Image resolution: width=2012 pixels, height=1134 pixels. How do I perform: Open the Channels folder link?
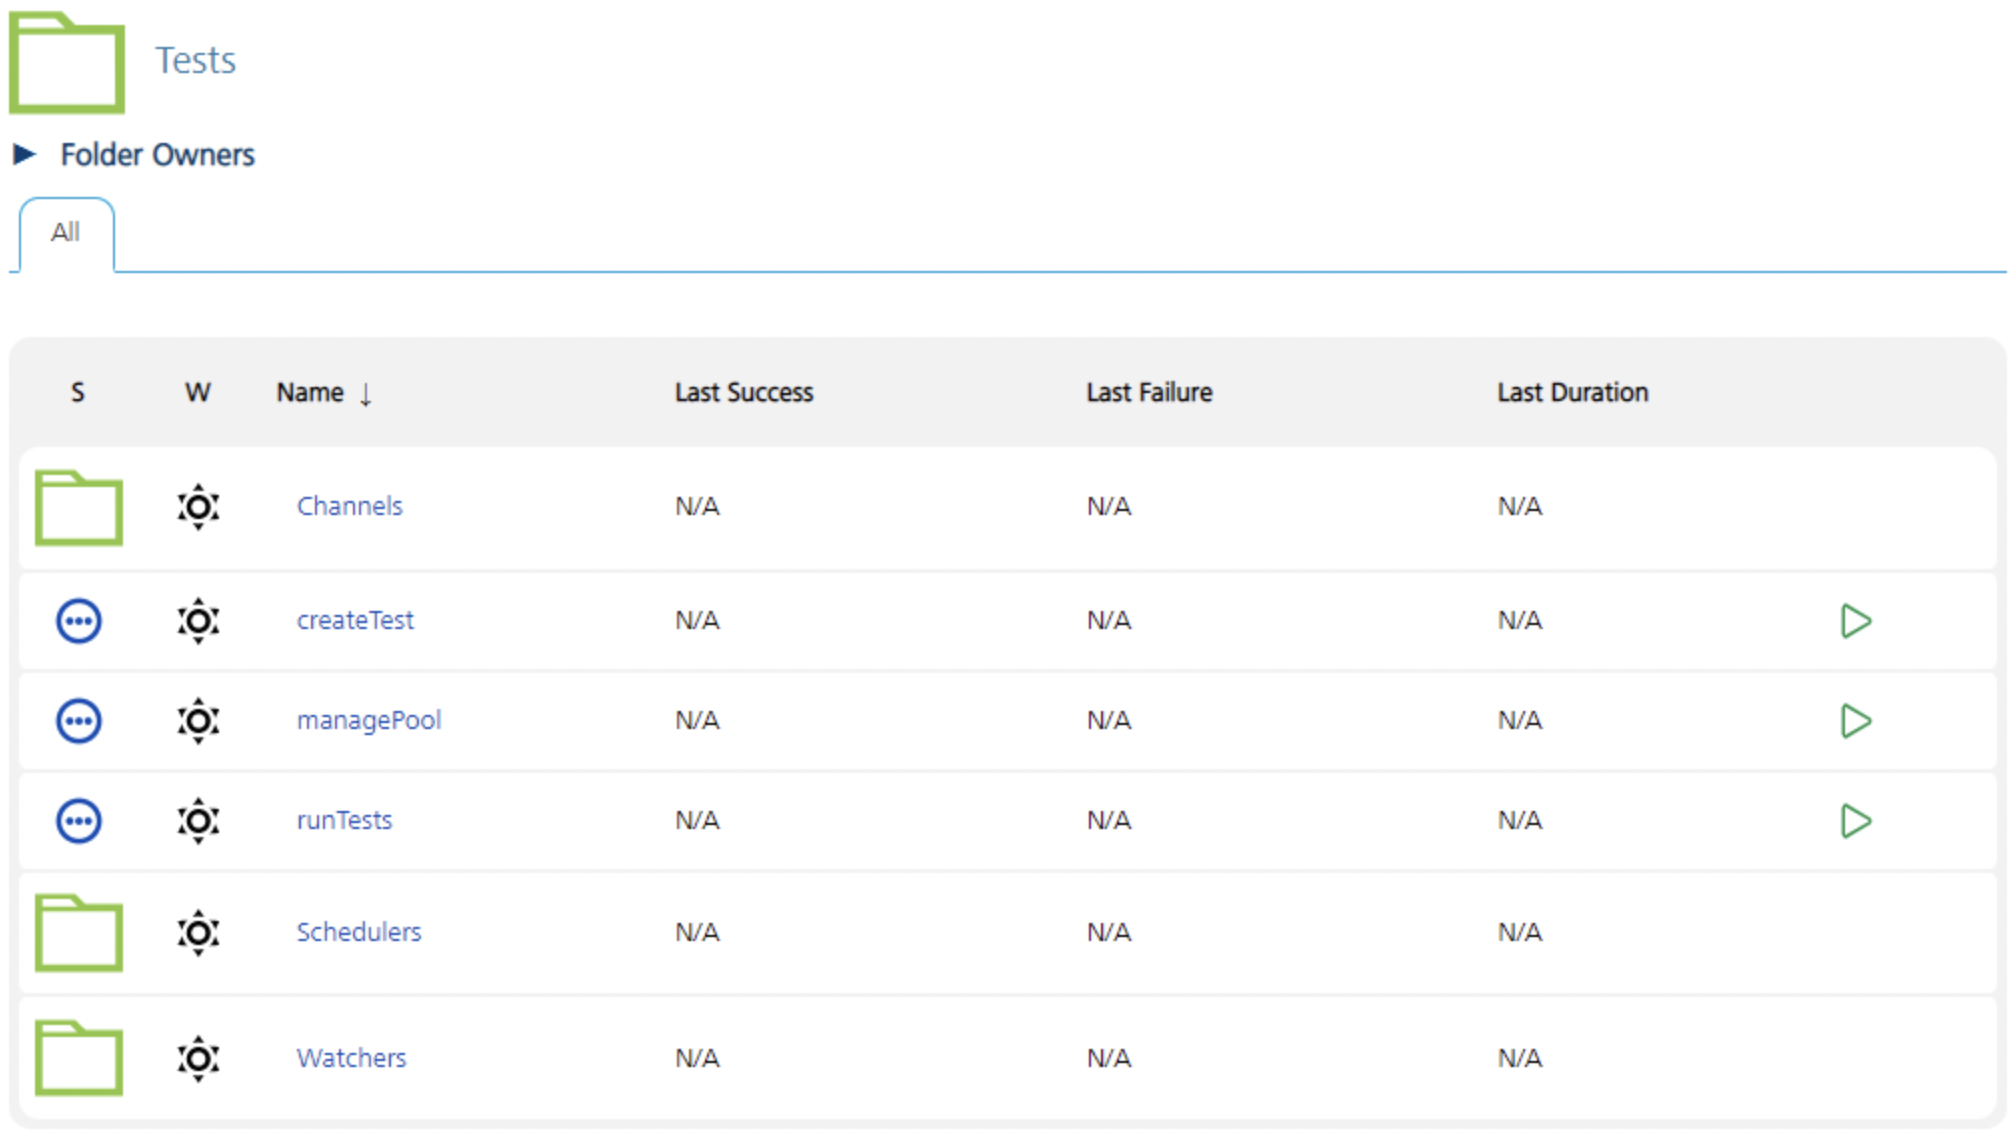(x=350, y=506)
